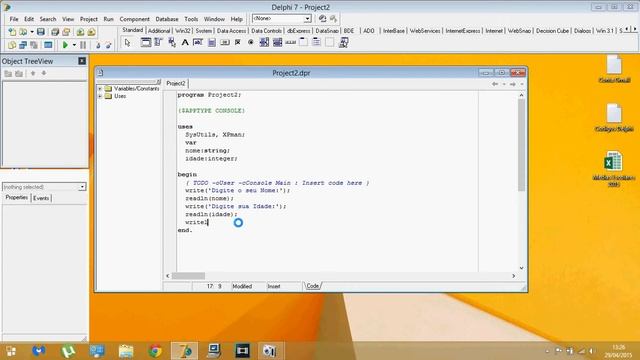The image size is (640, 360).
Task: Open Chrome from the taskbar
Action: click(155, 351)
